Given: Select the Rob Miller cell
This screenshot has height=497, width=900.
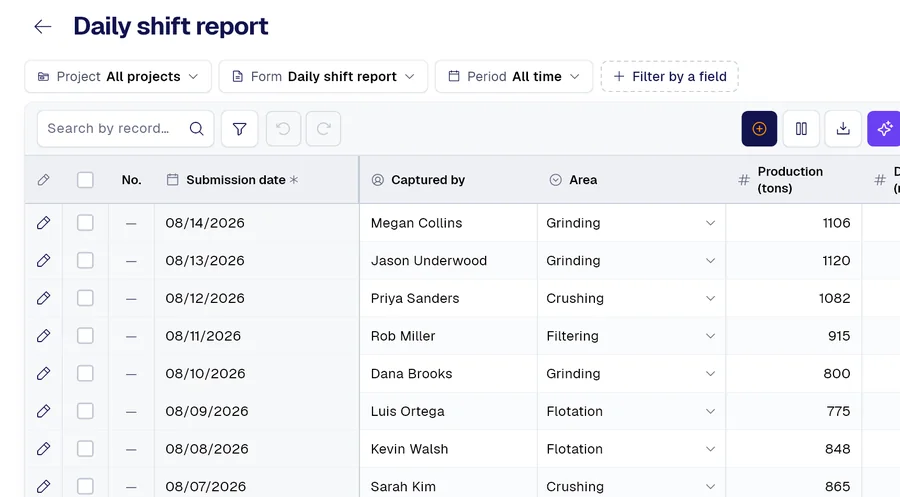Looking at the screenshot, I should click(449, 336).
